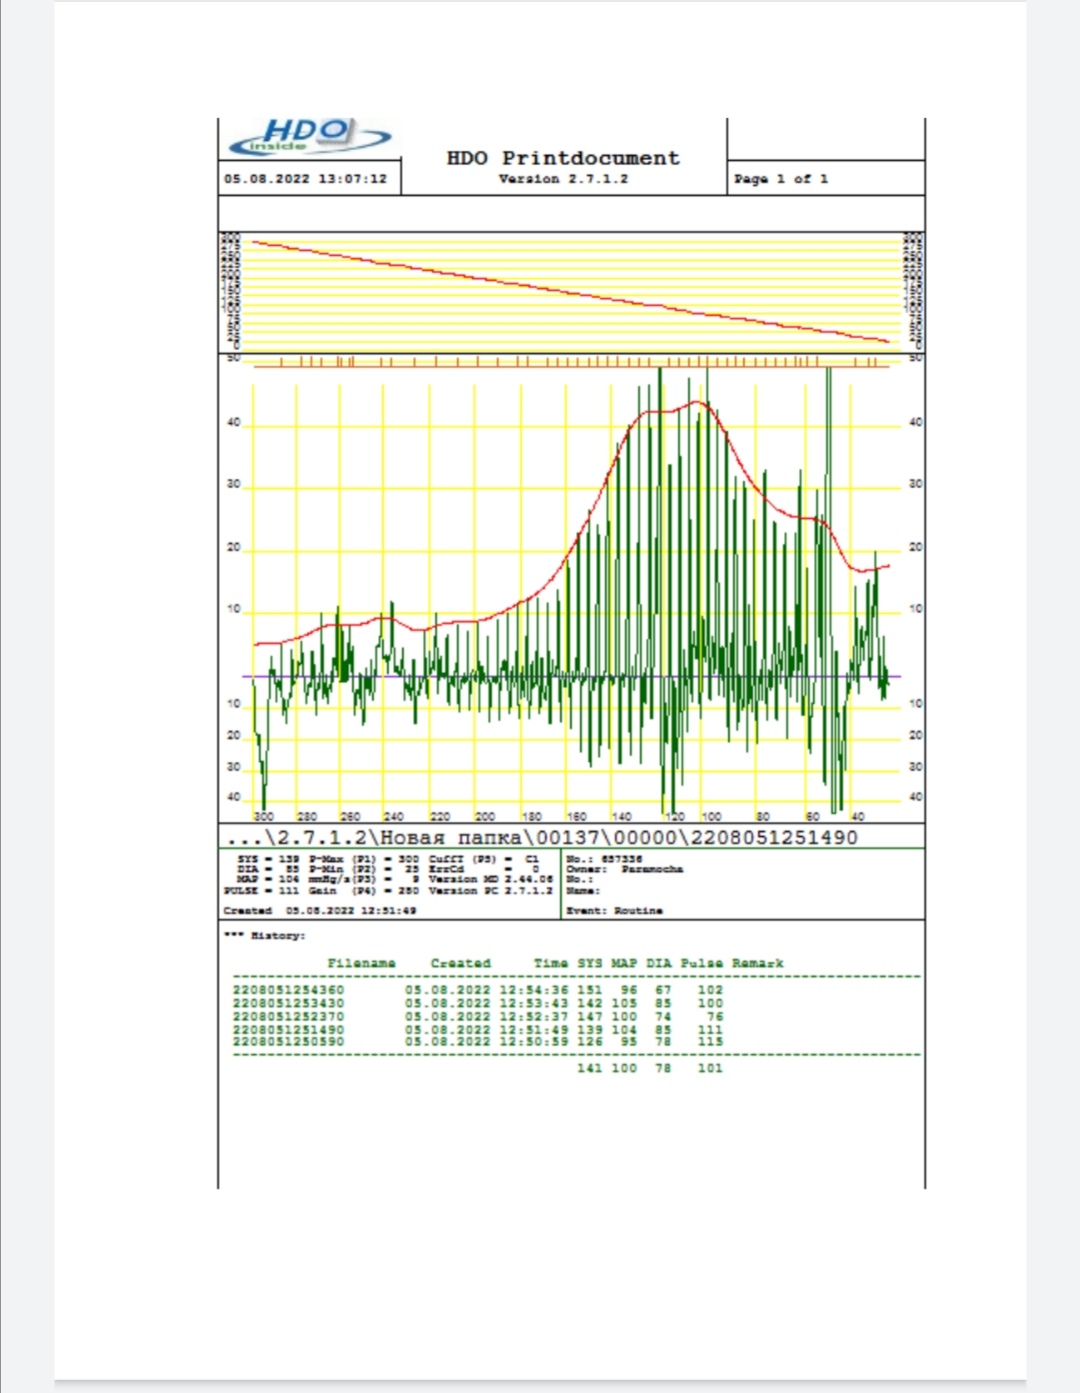Image resolution: width=1080 pixels, height=1393 pixels.
Task: Click history filename 2208051254360
Action: click(289, 990)
